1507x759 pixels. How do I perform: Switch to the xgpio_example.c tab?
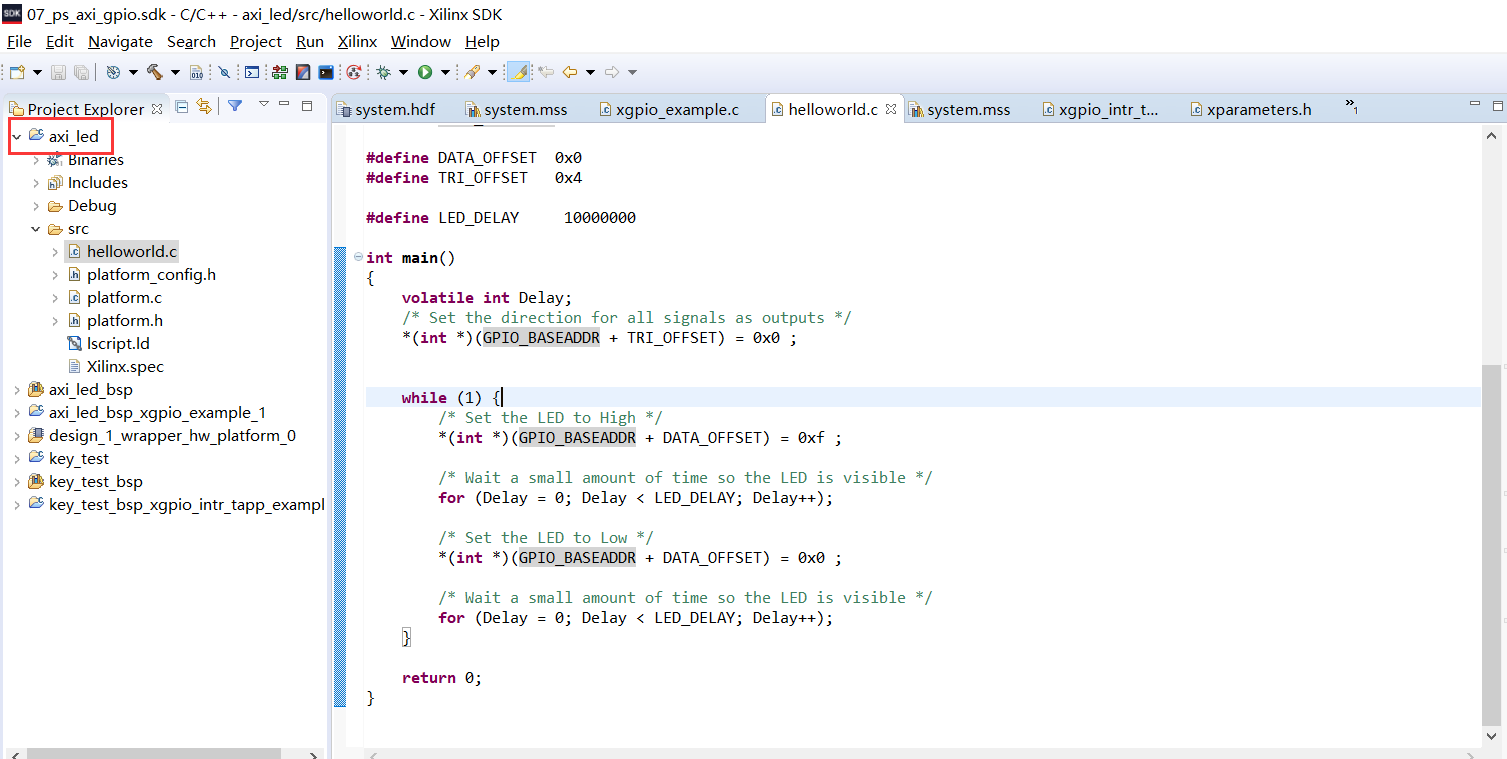tap(669, 110)
